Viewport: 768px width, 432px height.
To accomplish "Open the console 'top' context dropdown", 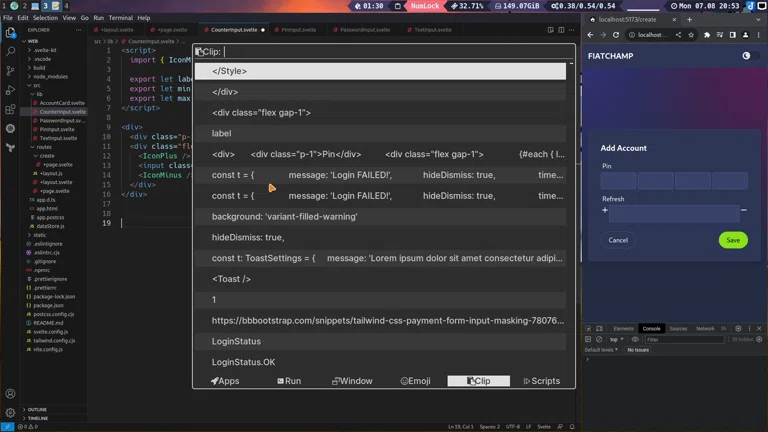I will (617, 339).
